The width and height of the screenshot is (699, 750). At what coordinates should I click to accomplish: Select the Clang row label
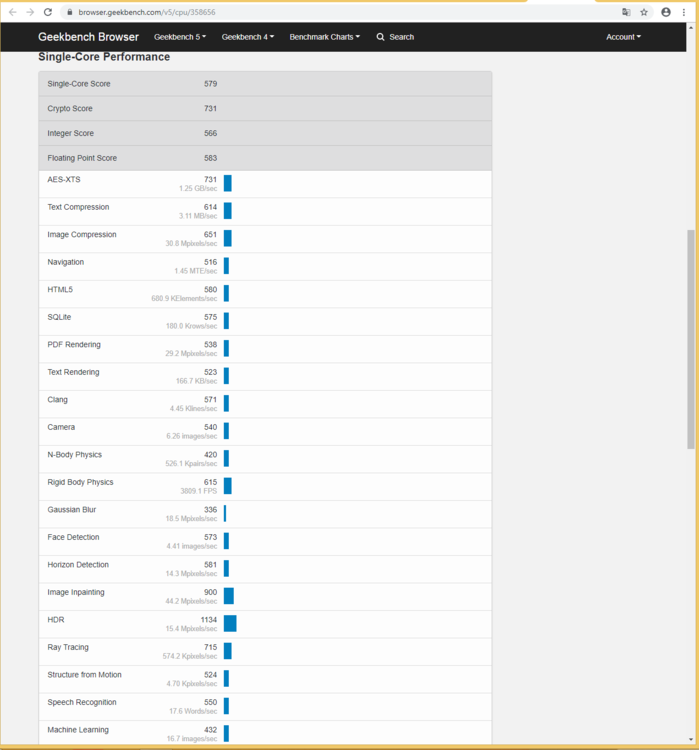coord(57,399)
